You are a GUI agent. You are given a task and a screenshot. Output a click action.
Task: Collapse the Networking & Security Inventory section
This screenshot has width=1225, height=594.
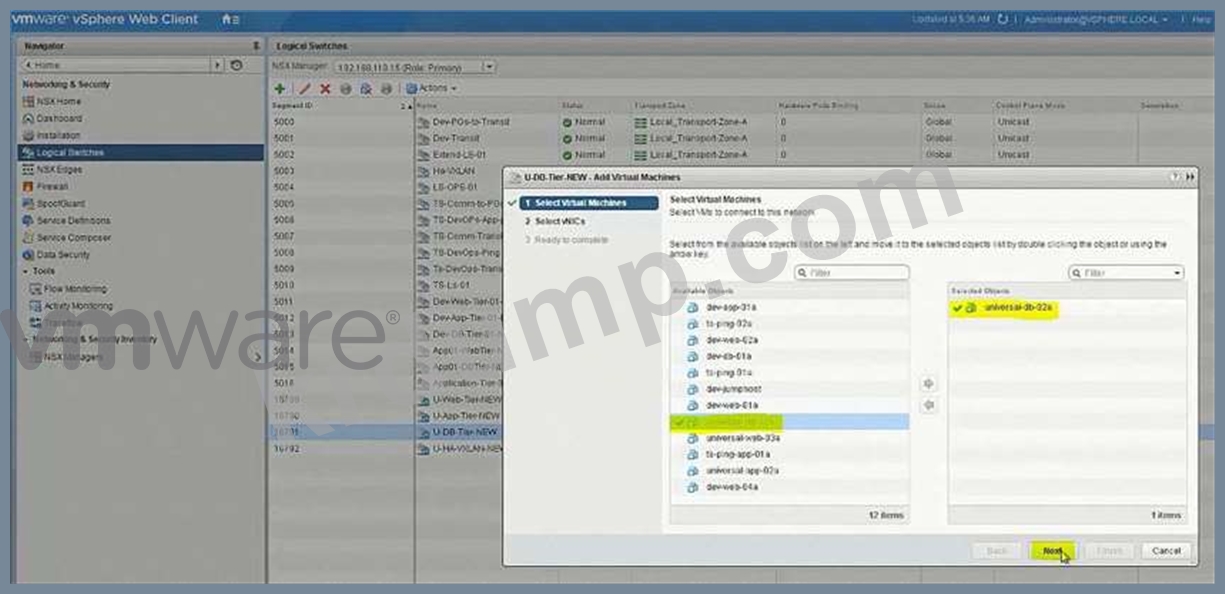26,340
